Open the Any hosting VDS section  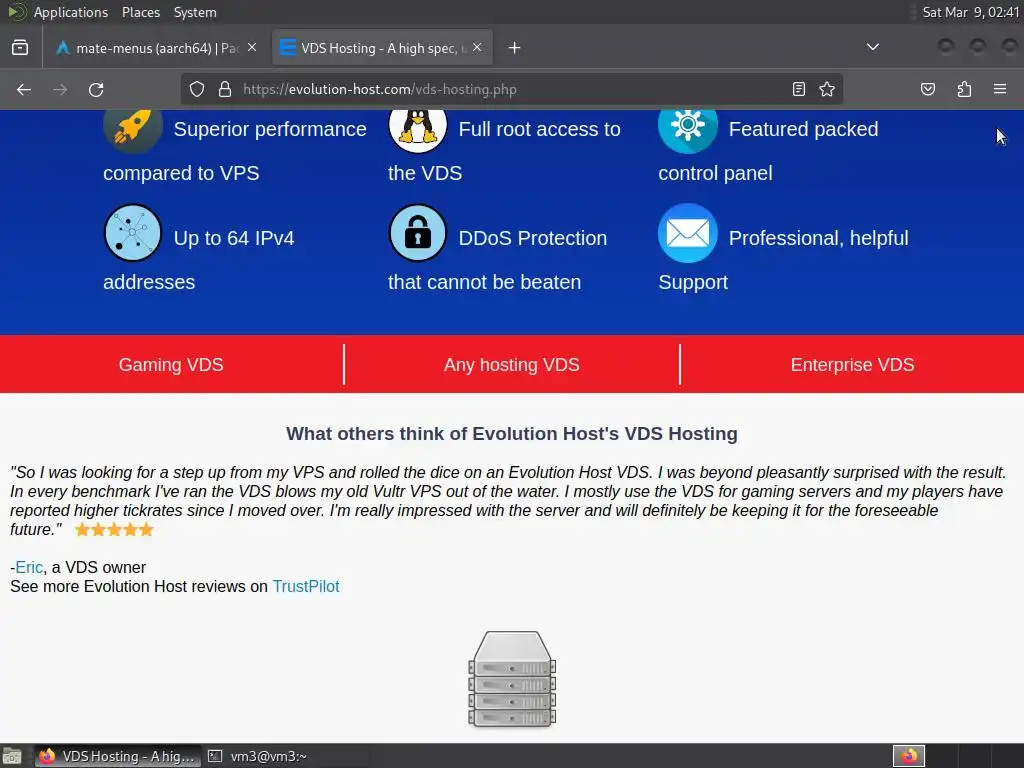click(512, 364)
